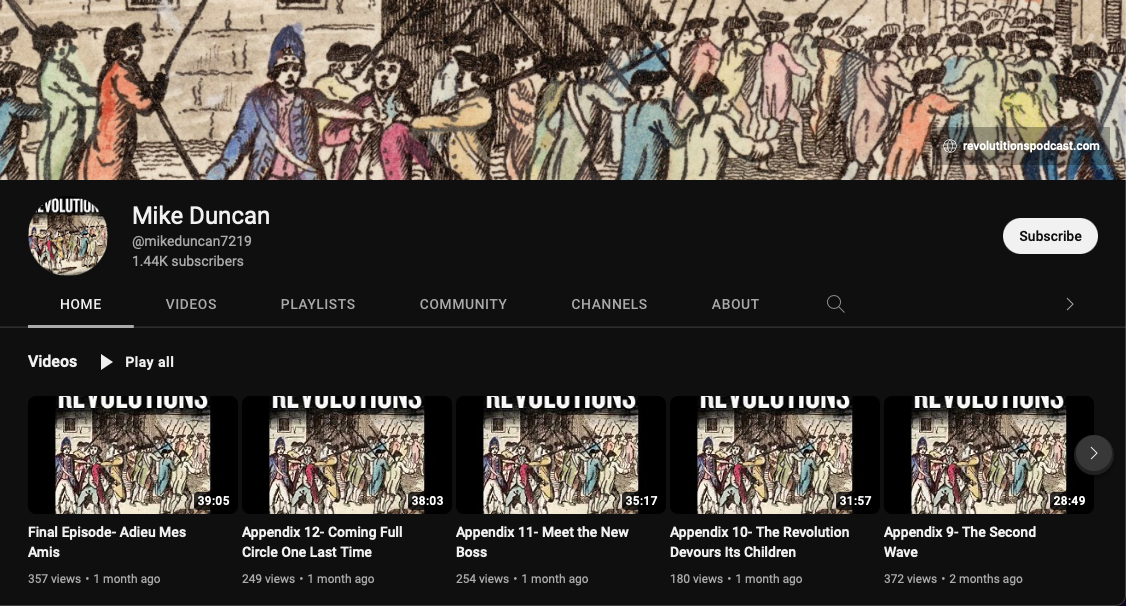Viewport: 1126px width, 606px height.
Task: Open title Appendix 9- The Second Wave
Action: pyautogui.click(x=959, y=542)
